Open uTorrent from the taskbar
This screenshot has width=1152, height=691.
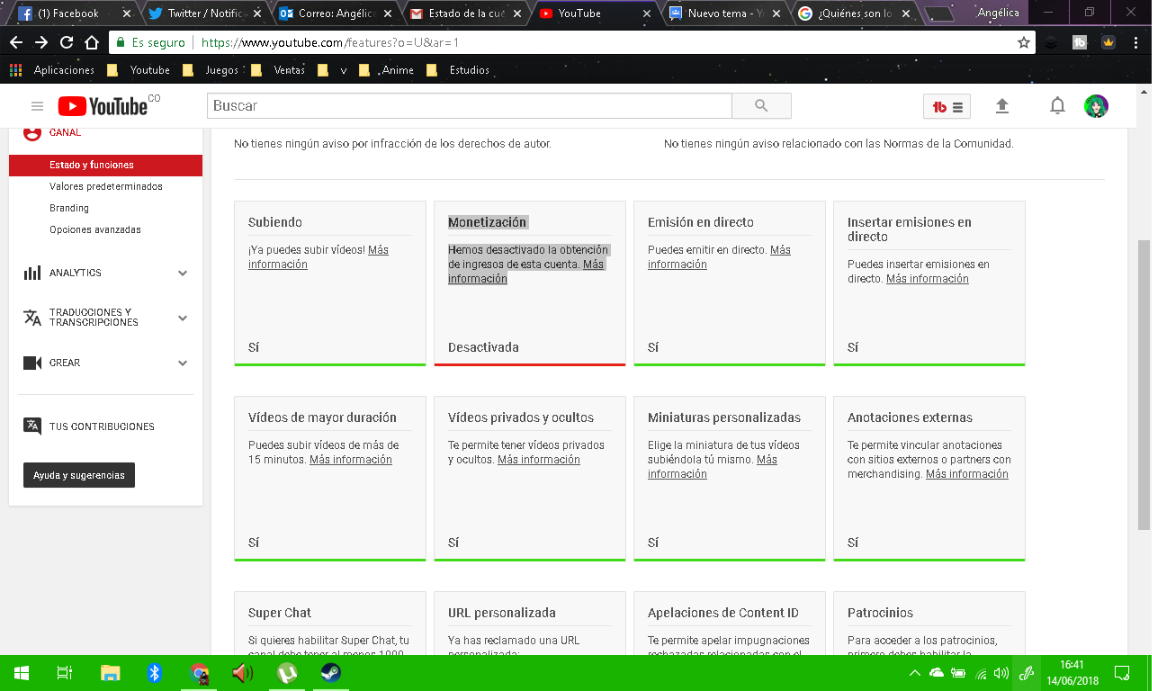(287, 673)
